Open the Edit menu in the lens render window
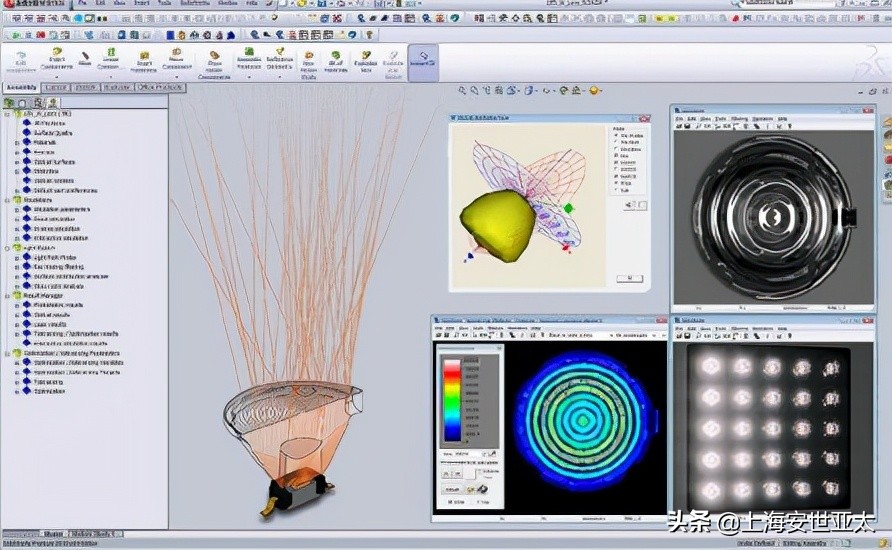 692,118
